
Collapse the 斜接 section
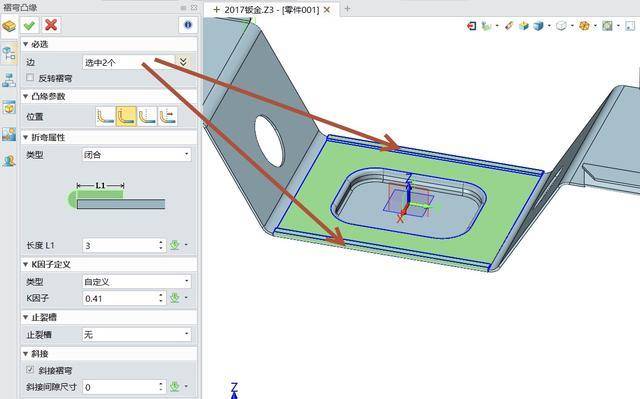[26, 353]
